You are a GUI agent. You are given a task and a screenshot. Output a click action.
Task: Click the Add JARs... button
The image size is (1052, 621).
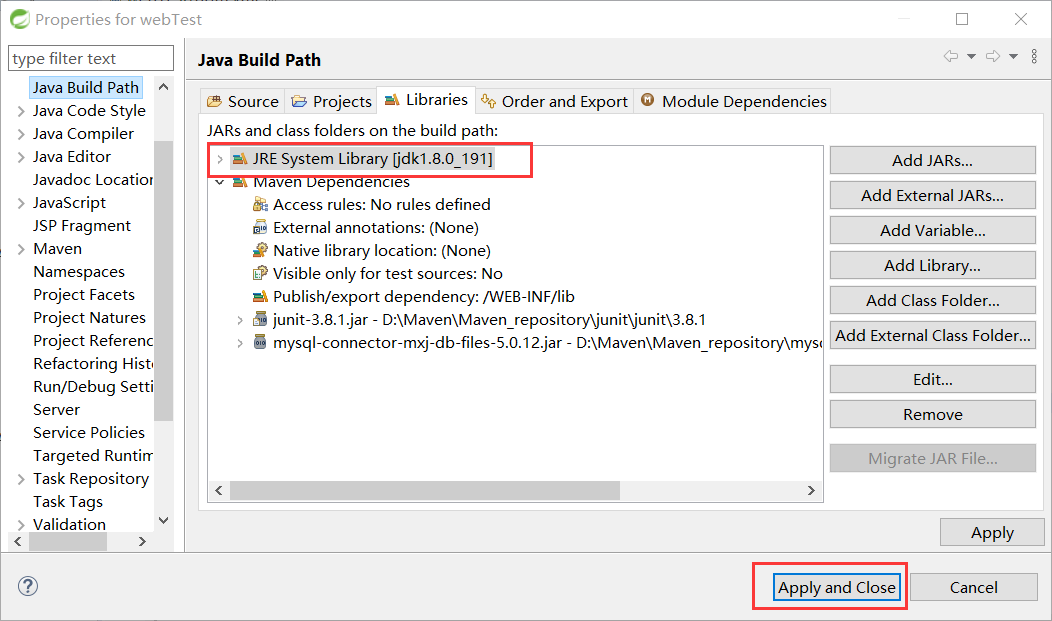pos(933,160)
